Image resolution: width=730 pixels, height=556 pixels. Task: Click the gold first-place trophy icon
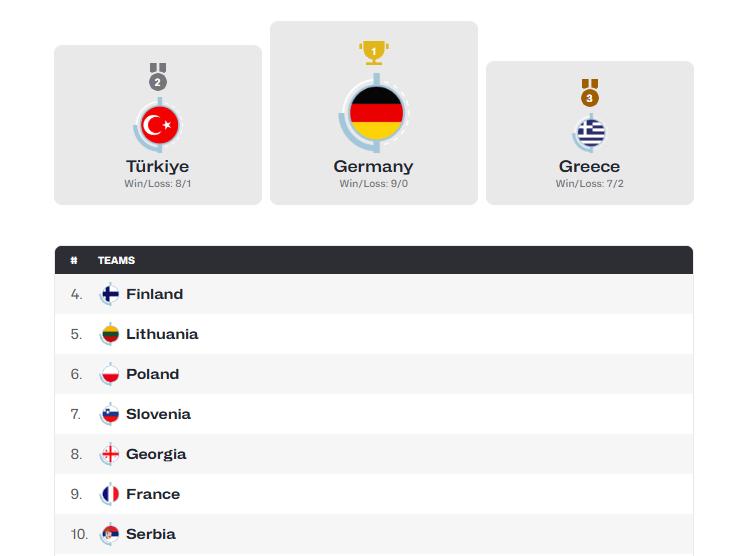pos(374,51)
